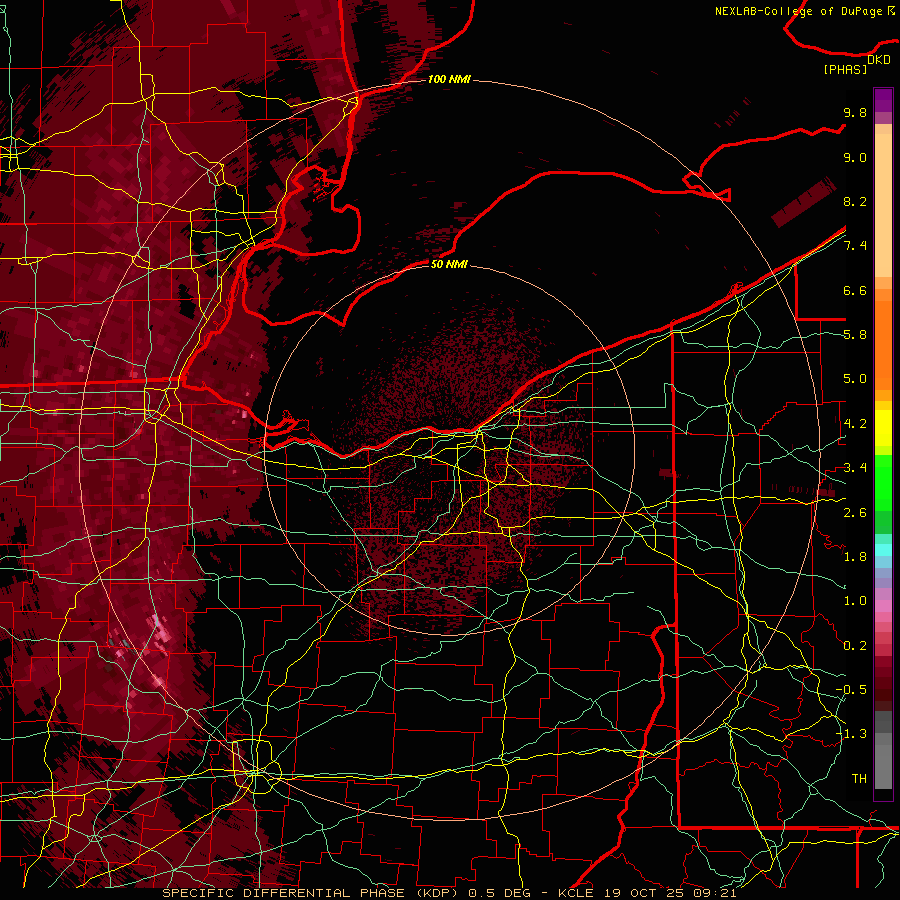Click the -0.5 legend value
900x900 pixels.
coord(851,690)
